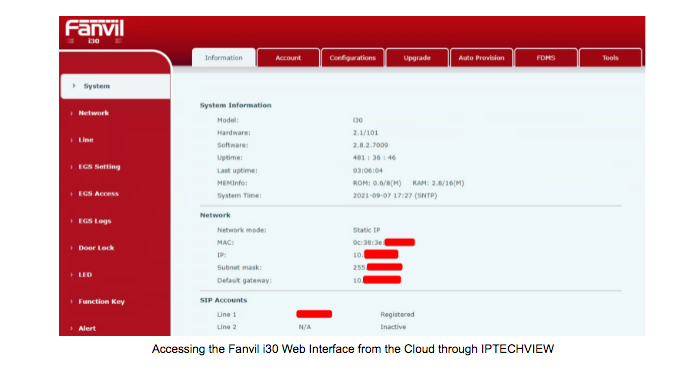The image size is (699, 377).
Task: Click the SIP Accounts heading
Action: coord(223,300)
